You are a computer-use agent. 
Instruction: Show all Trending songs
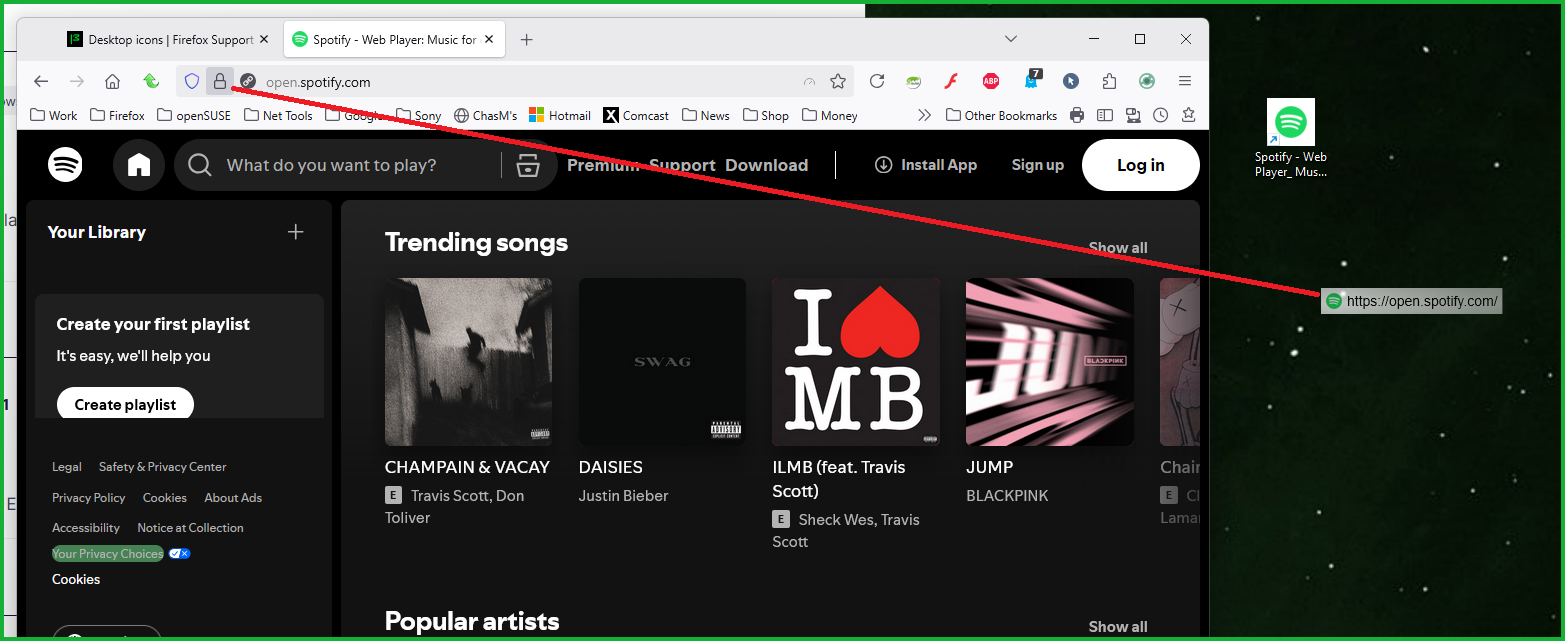(1118, 248)
